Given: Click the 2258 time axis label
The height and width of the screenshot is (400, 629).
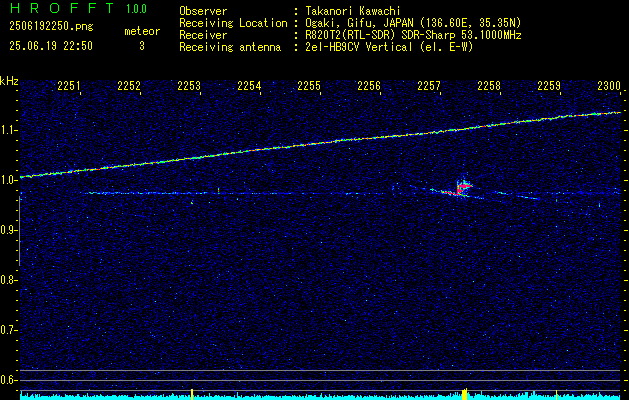Looking at the screenshot, I should tap(489, 85).
